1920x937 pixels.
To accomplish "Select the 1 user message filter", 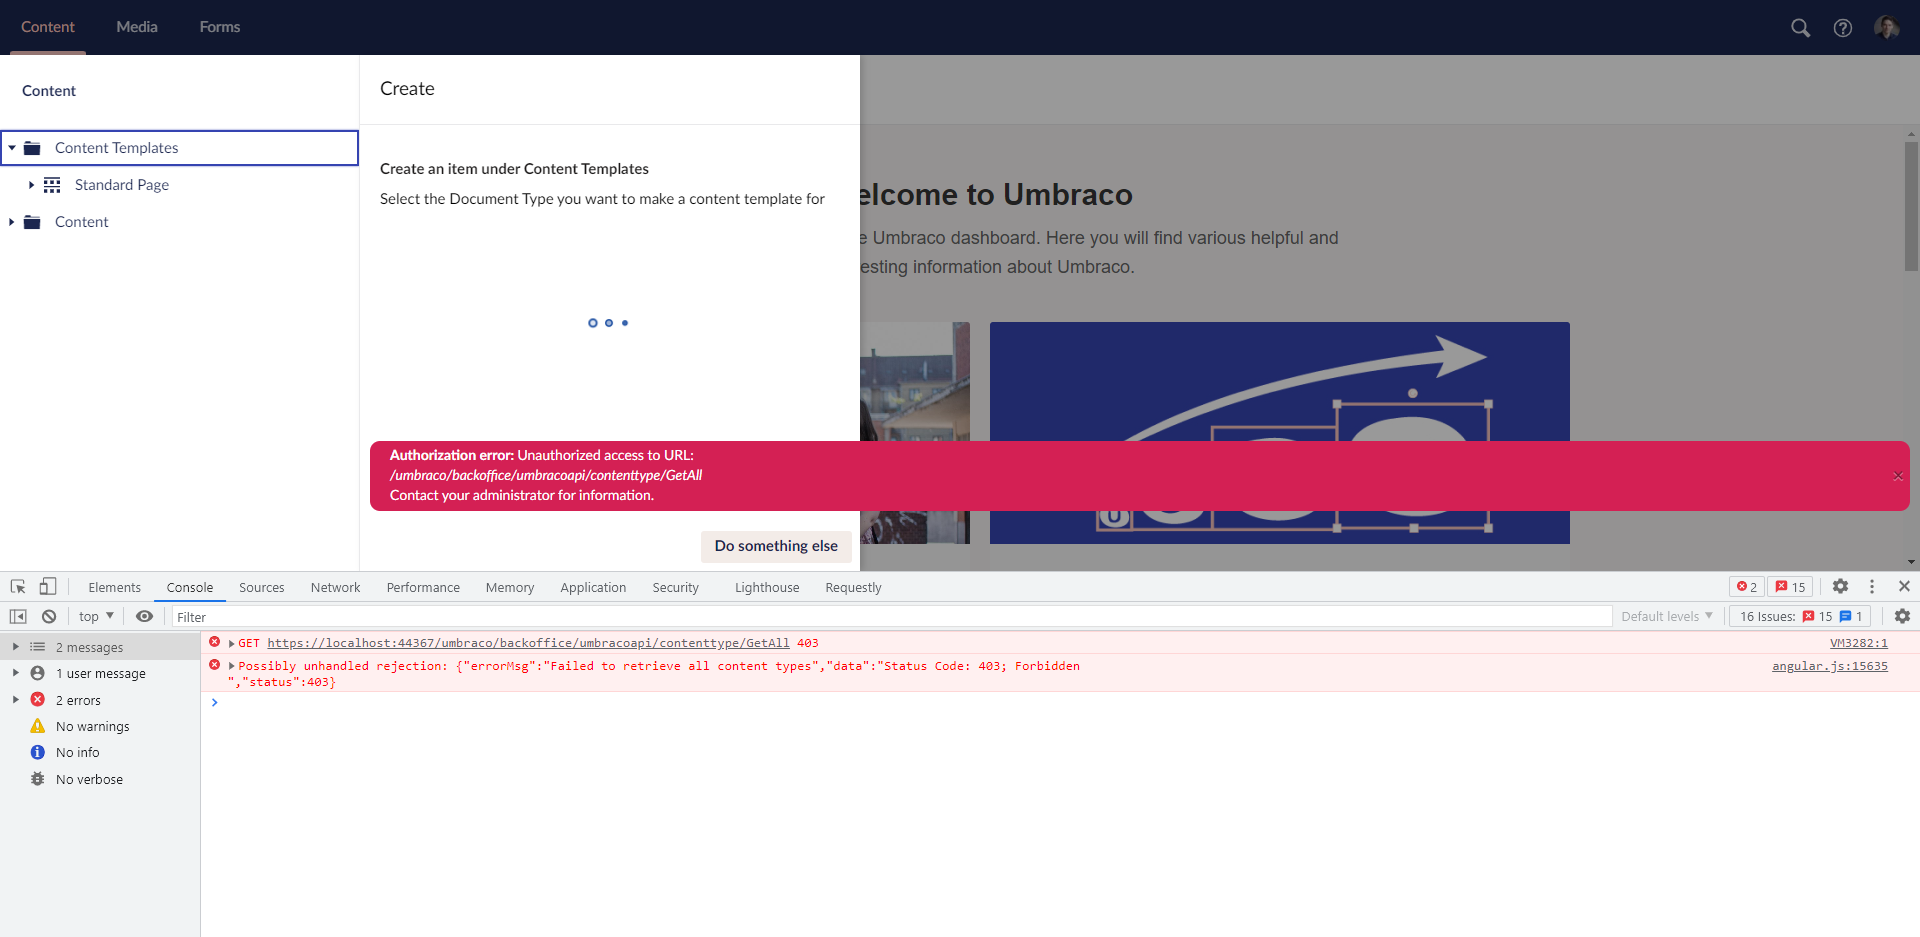I will (x=100, y=673).
